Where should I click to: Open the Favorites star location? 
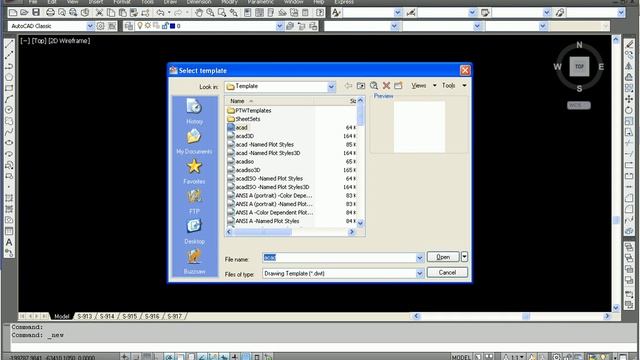click(194, 171)
